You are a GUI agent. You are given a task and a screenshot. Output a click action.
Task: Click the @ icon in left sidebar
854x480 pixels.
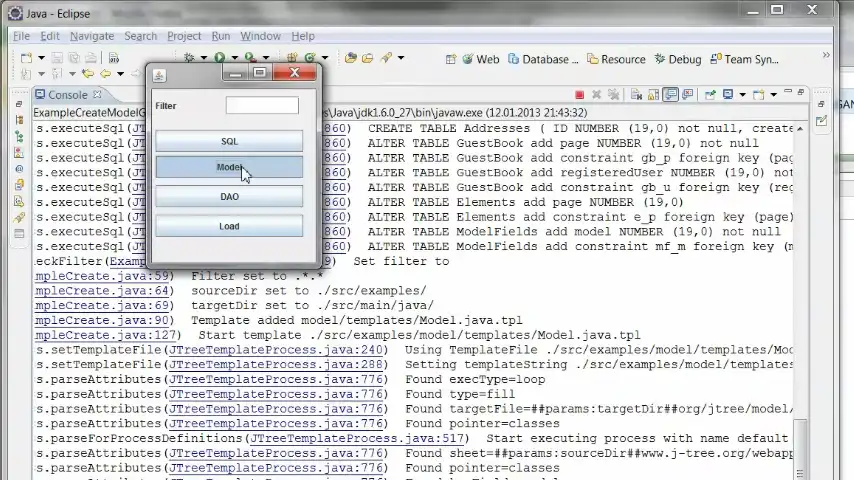pos(19,169)
